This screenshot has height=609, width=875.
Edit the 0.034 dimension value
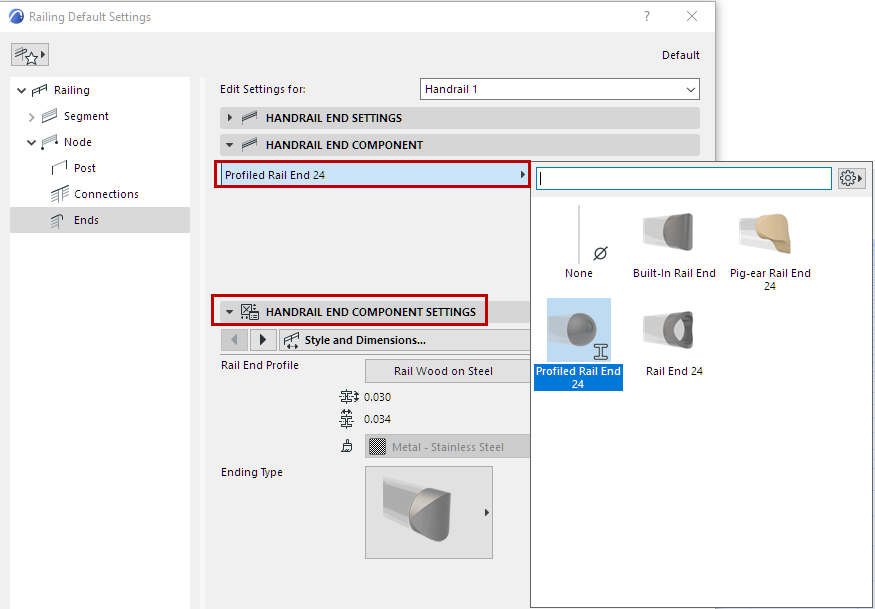coord(378,419)
